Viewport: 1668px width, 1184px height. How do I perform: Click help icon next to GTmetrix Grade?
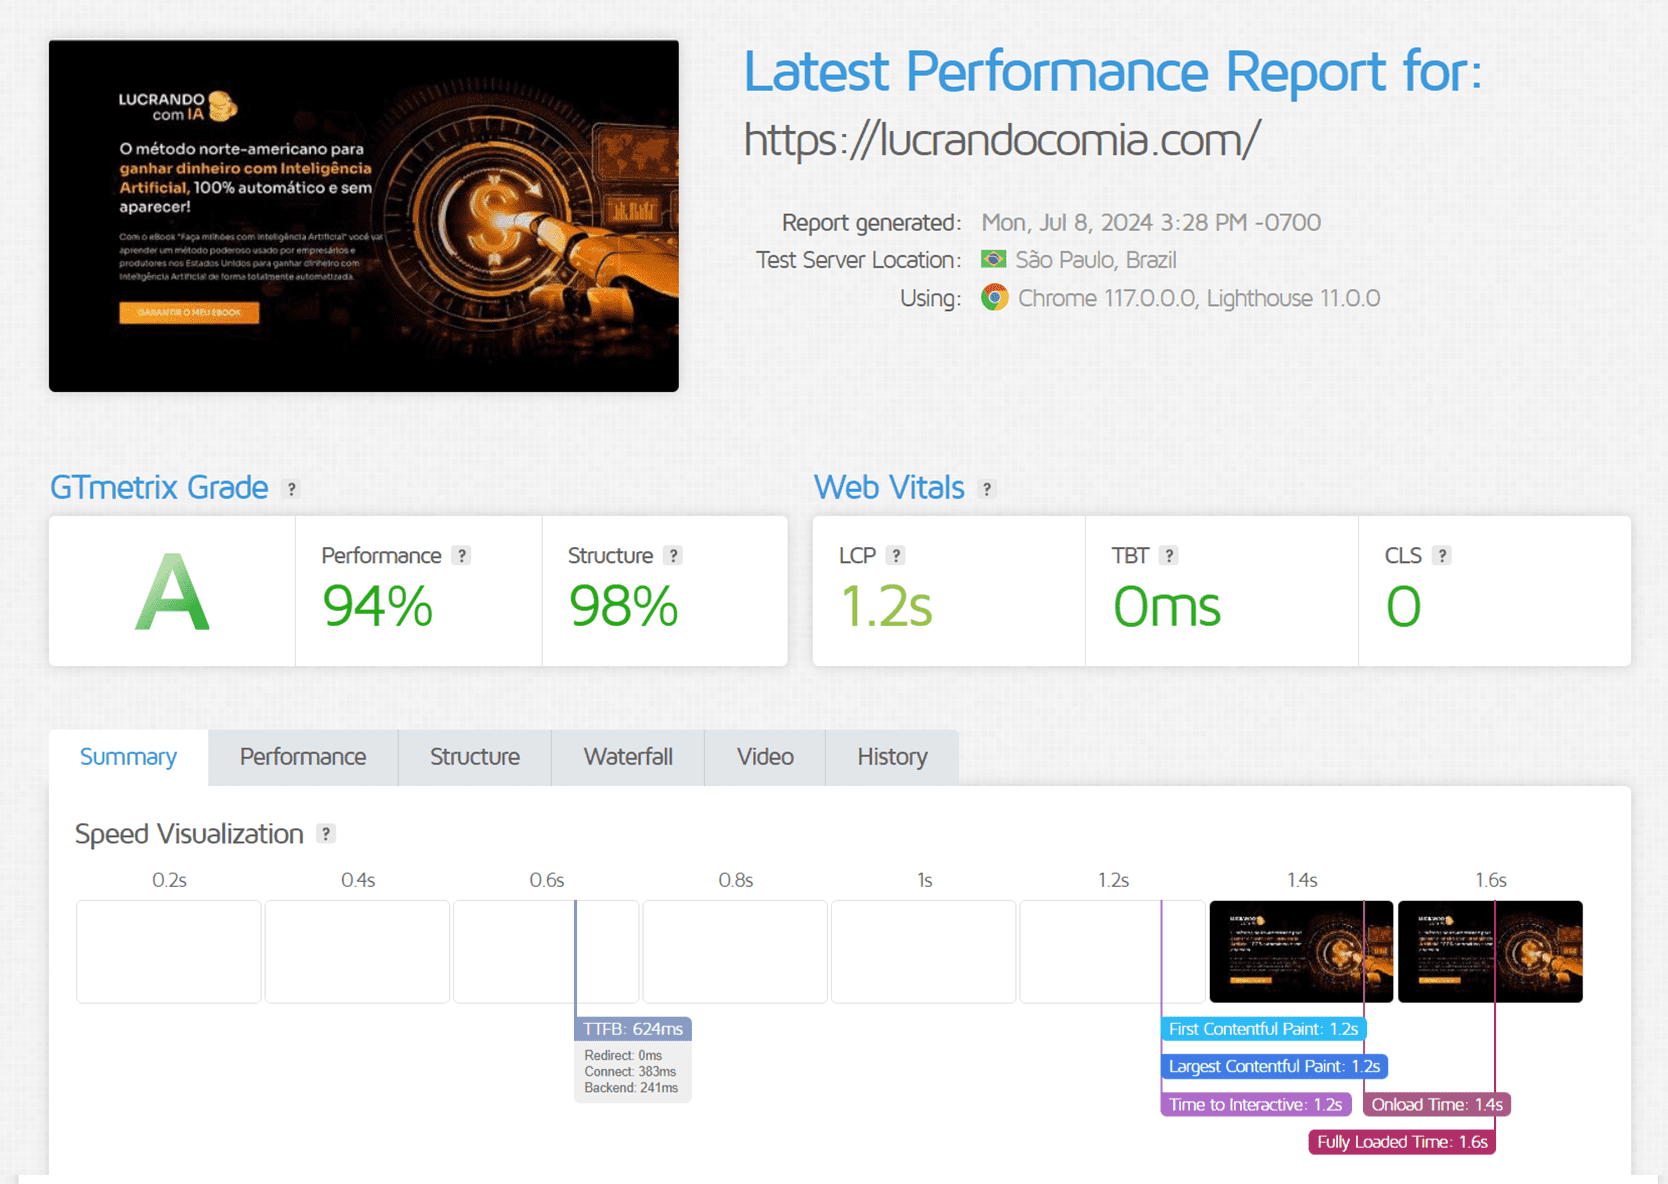pyautogui.click(x=292, y=489)
